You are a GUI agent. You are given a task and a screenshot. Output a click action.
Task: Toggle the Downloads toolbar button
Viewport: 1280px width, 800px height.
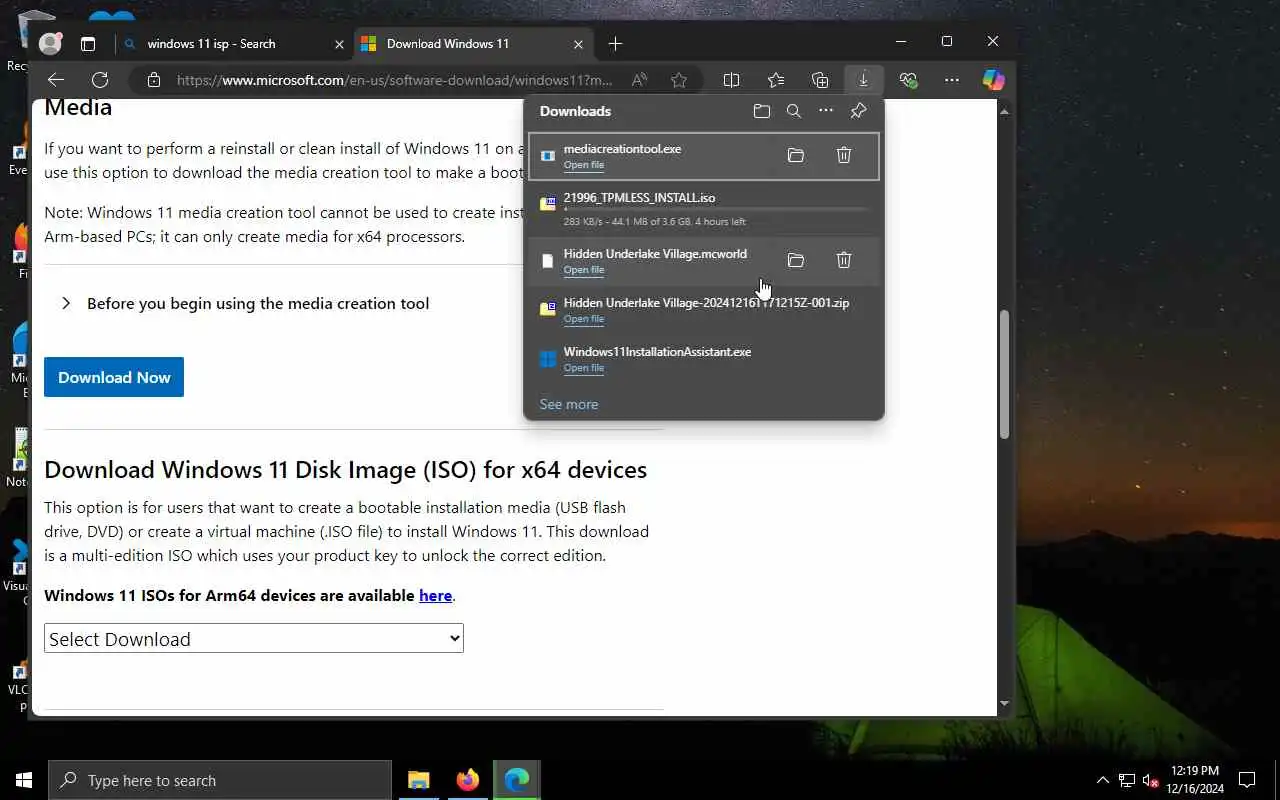863,80
